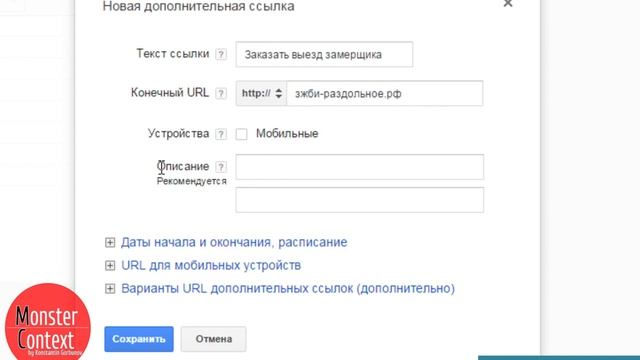The width and height of the screenshot is (640, 360).
Task: Click the help icon next to Устройства
Action: click(221, 134)
